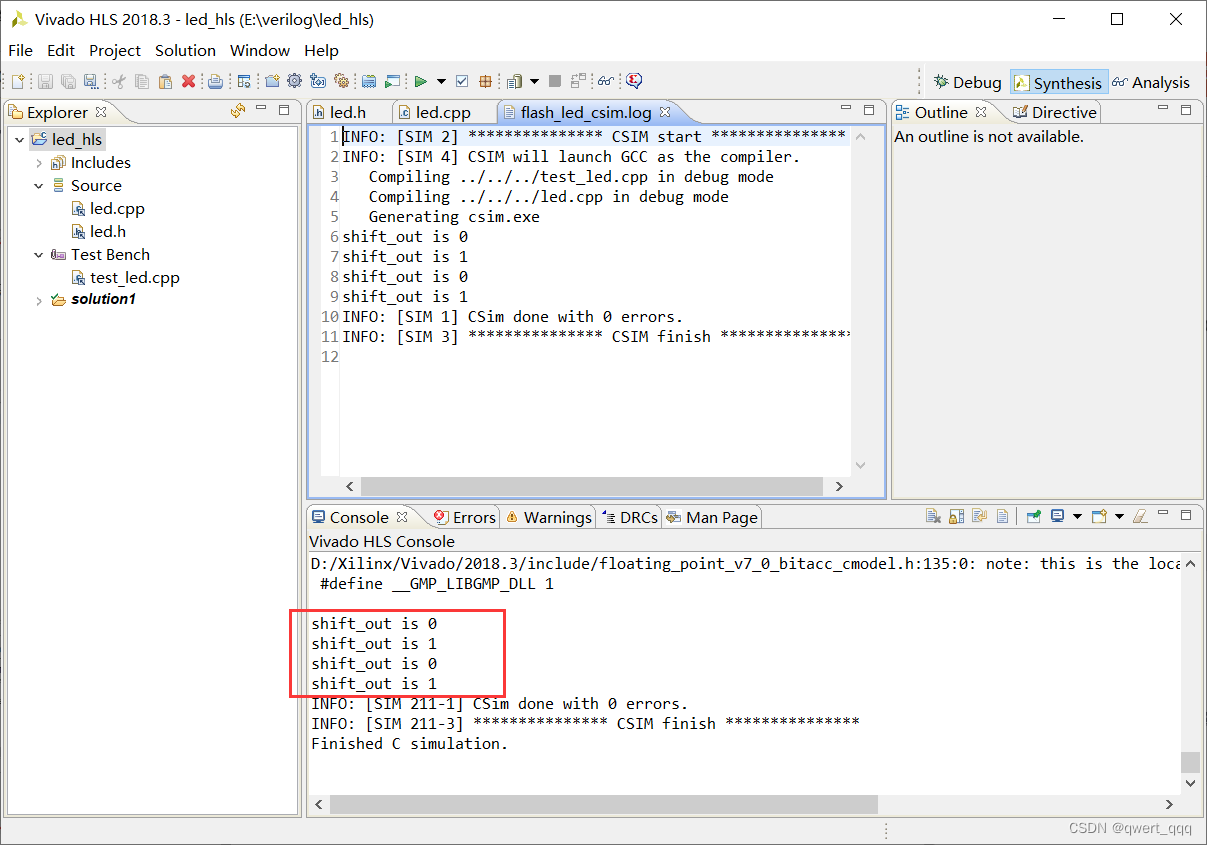Click the Export RTL package icon

coord(485,81)
